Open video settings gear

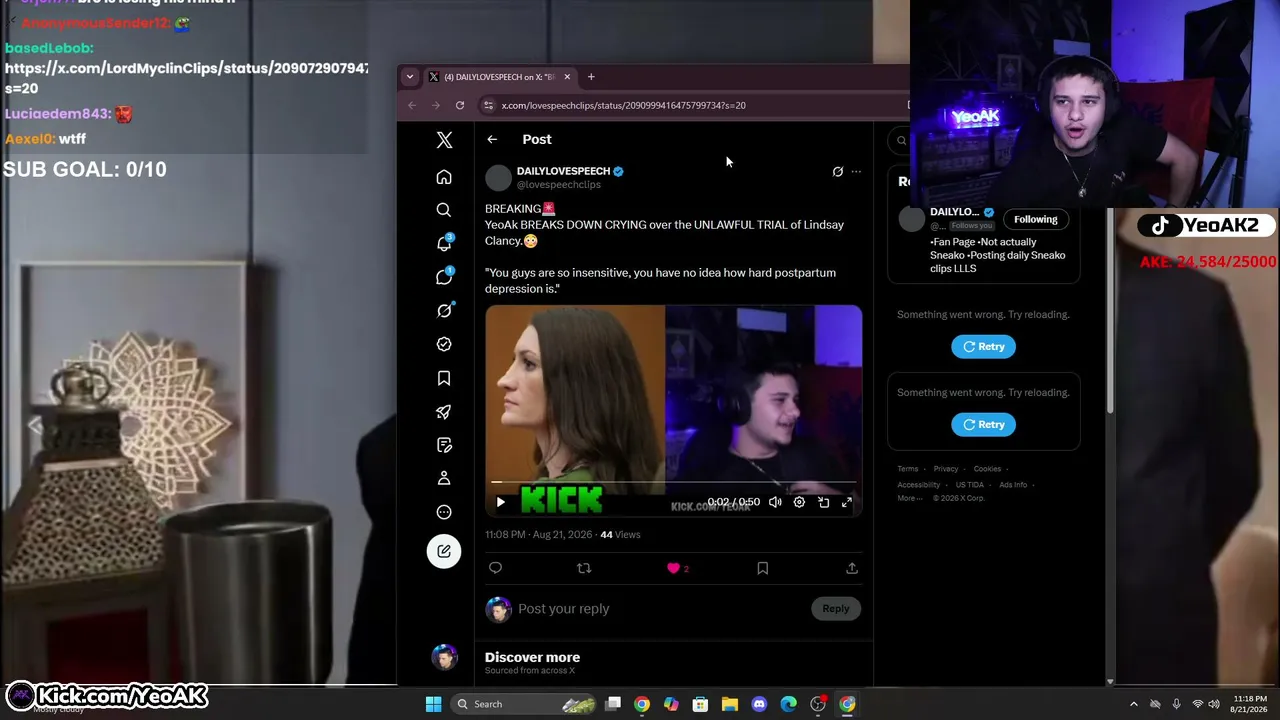(x=799, y=502)
